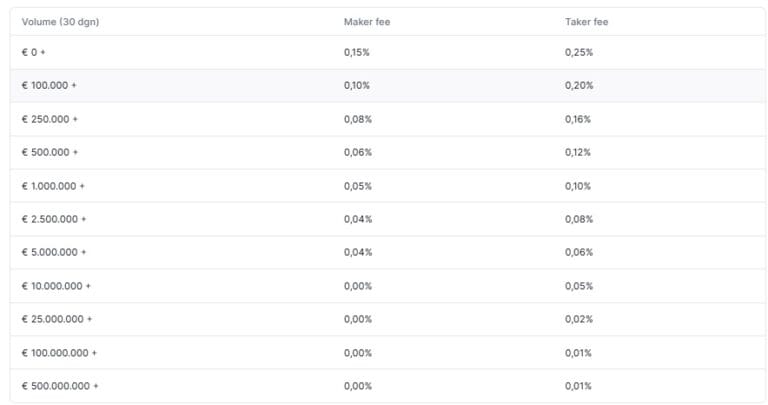This screenshot has width=768, height=405.
Task: Select the € 10.000.000 + volume tier
Action: click(x=56, y=286)
